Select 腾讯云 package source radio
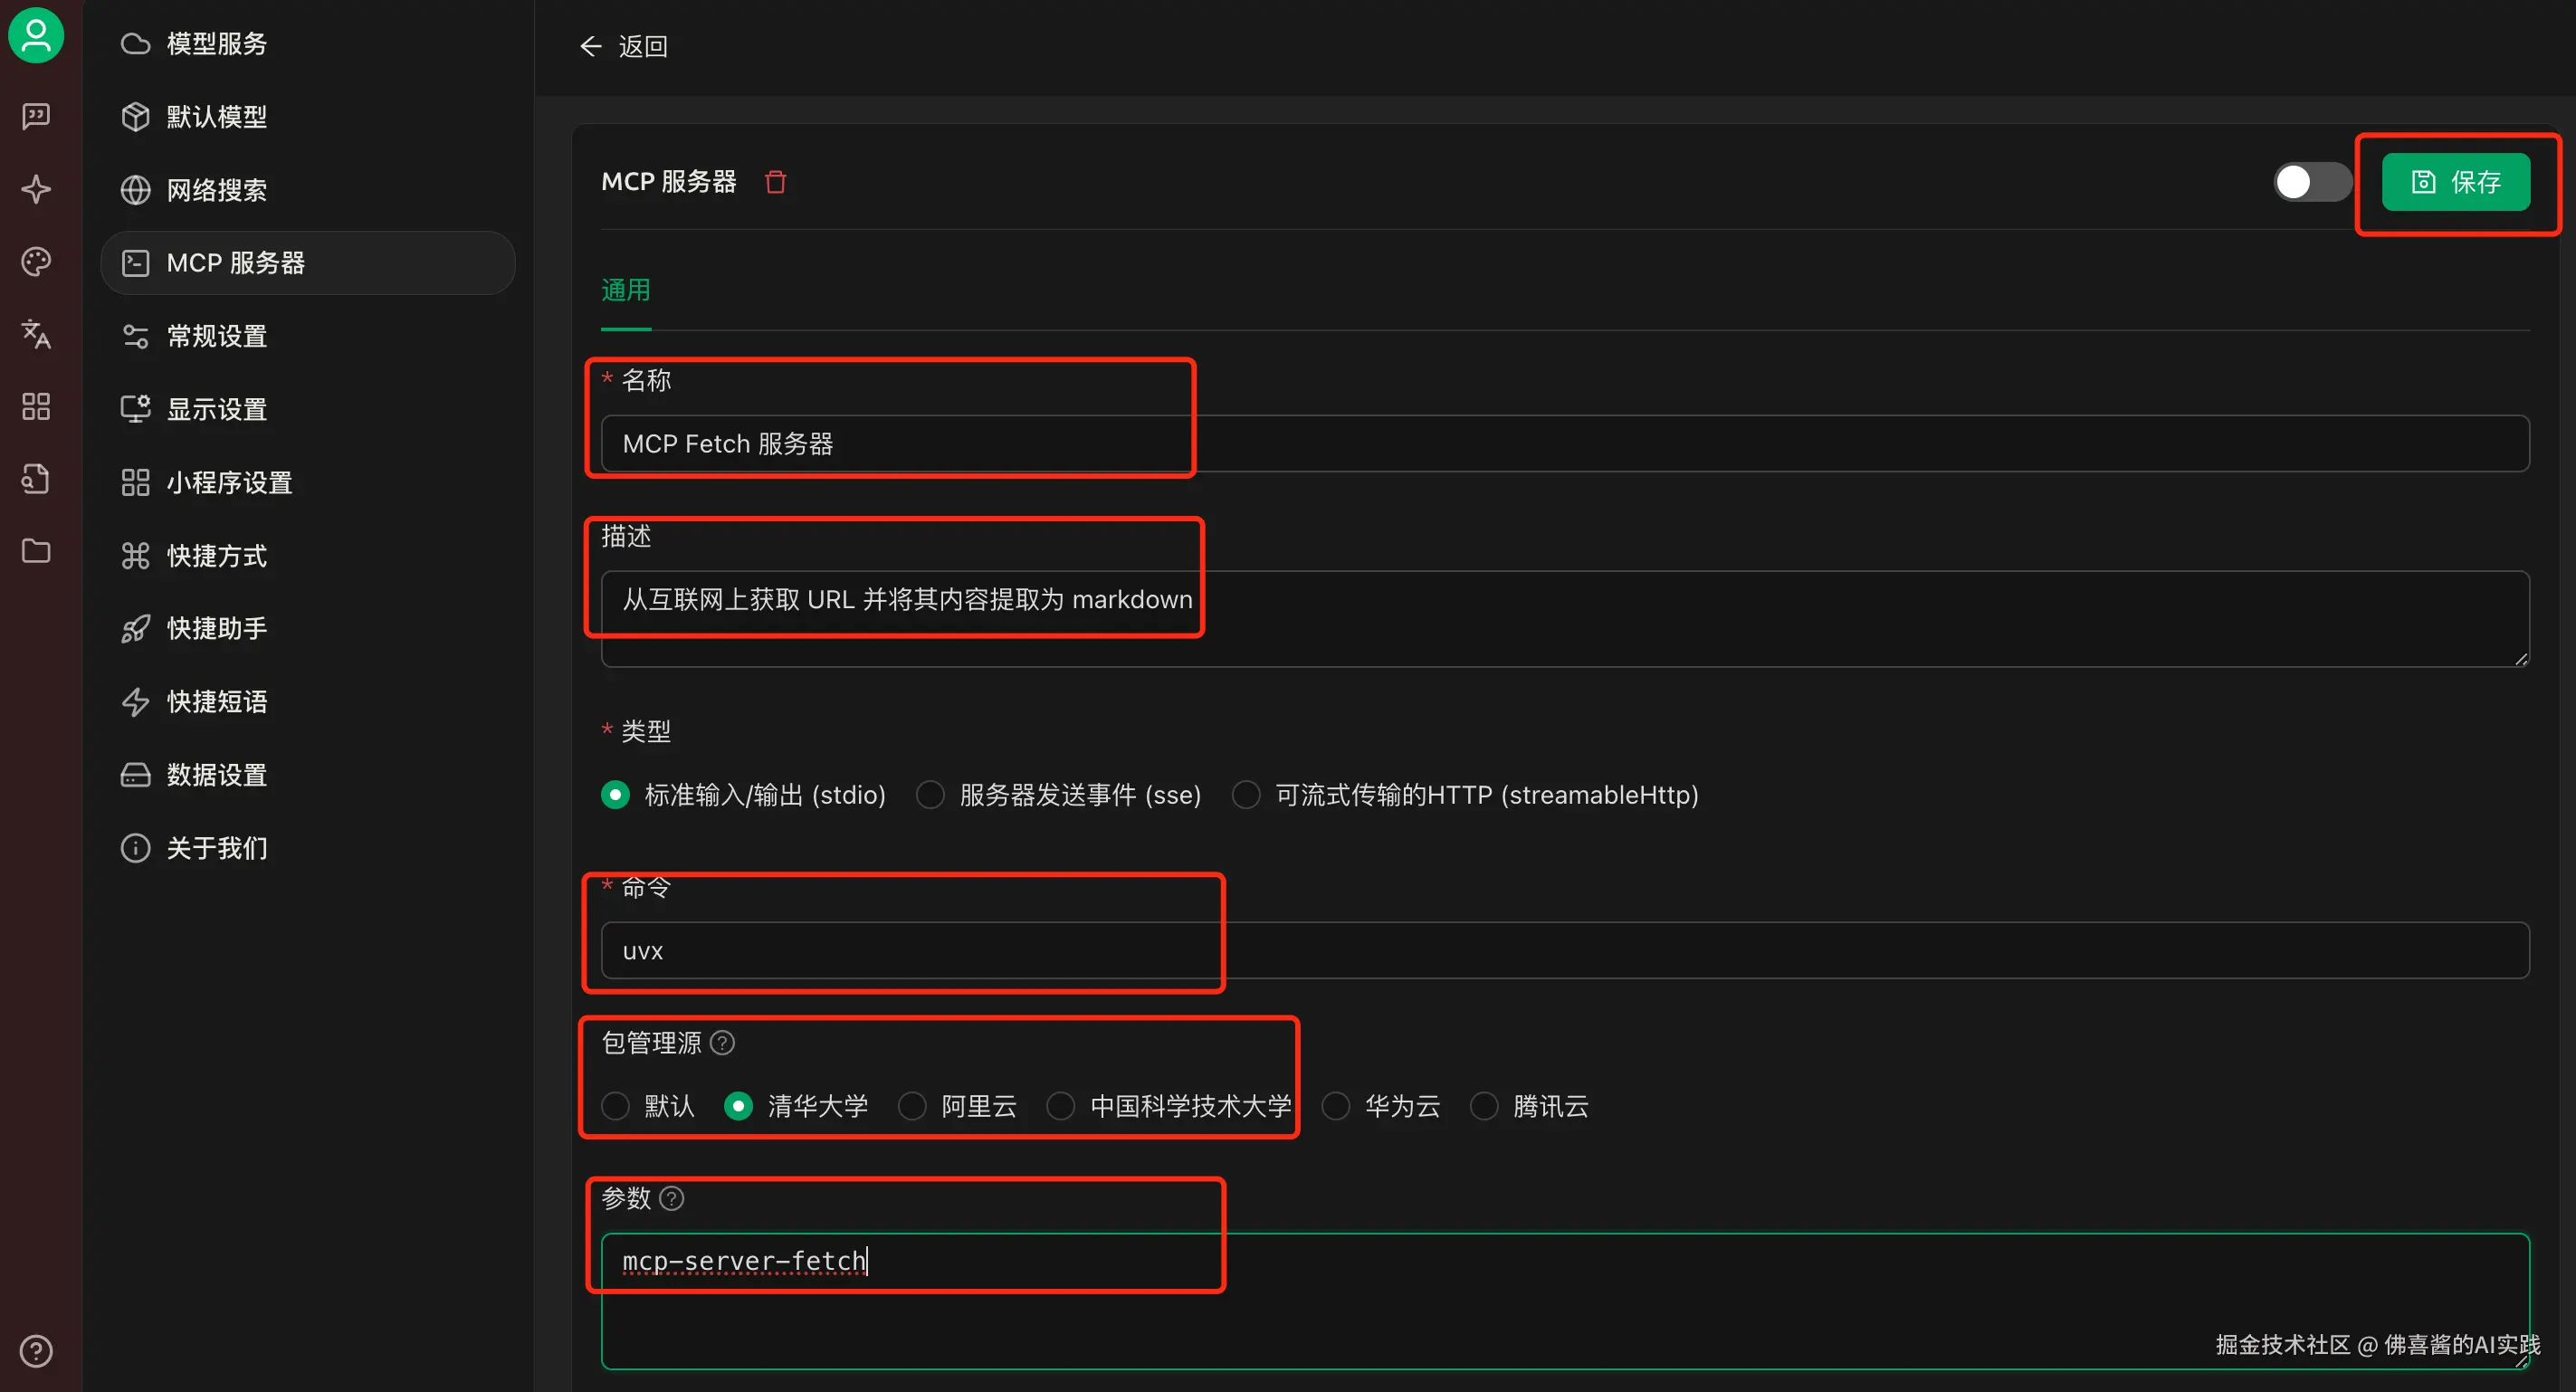The height and width of the screenshot is (1392, 2576). [1484, 1106]
